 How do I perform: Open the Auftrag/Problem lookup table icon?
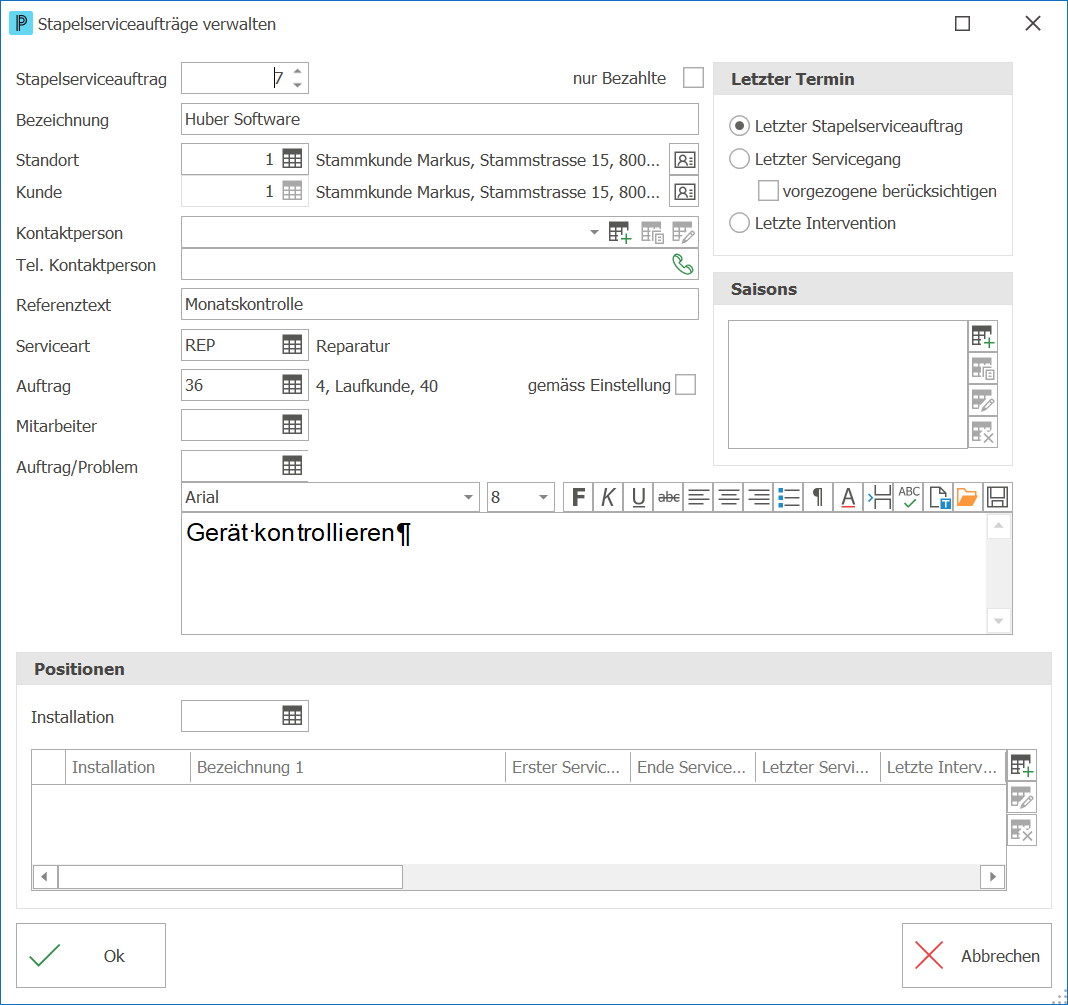point(292,466)
